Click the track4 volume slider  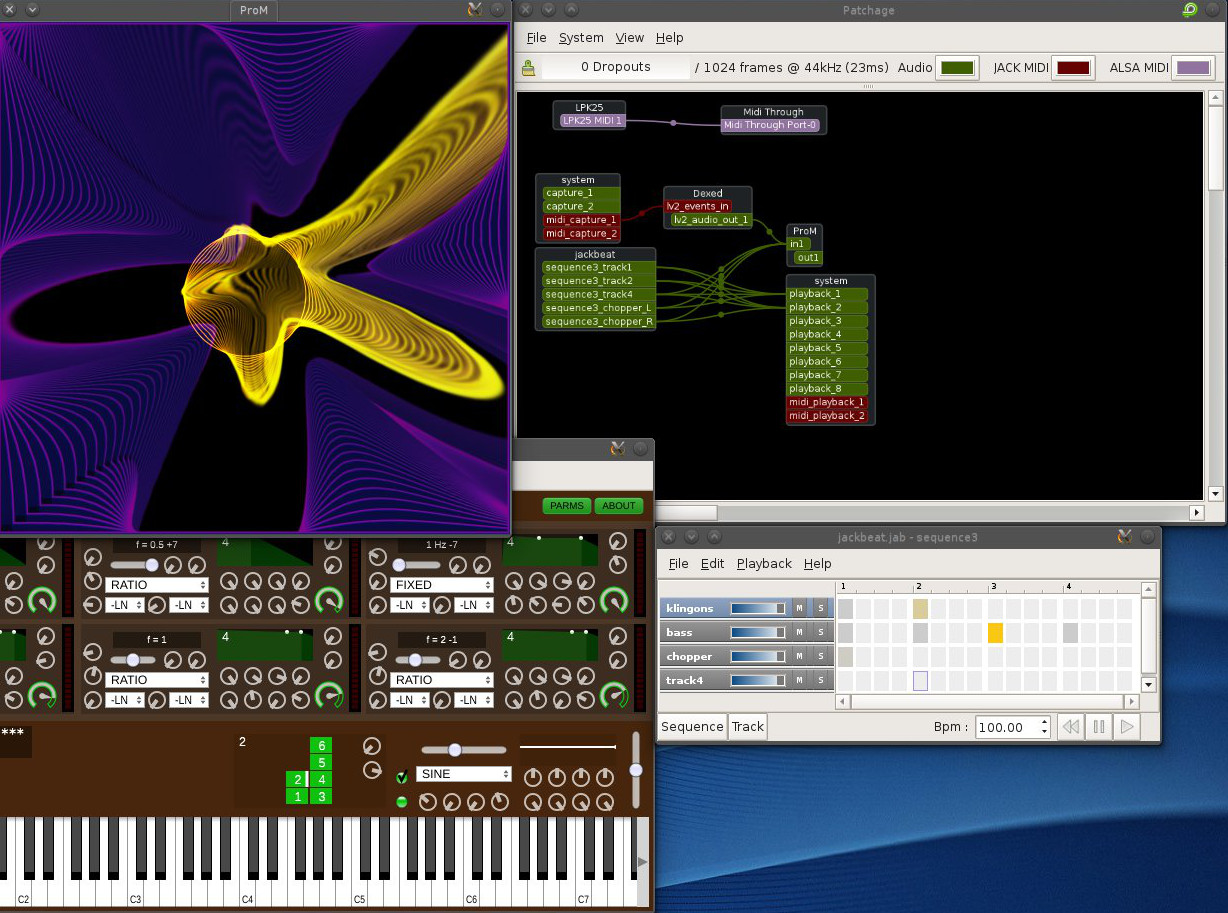pos(758,680)
